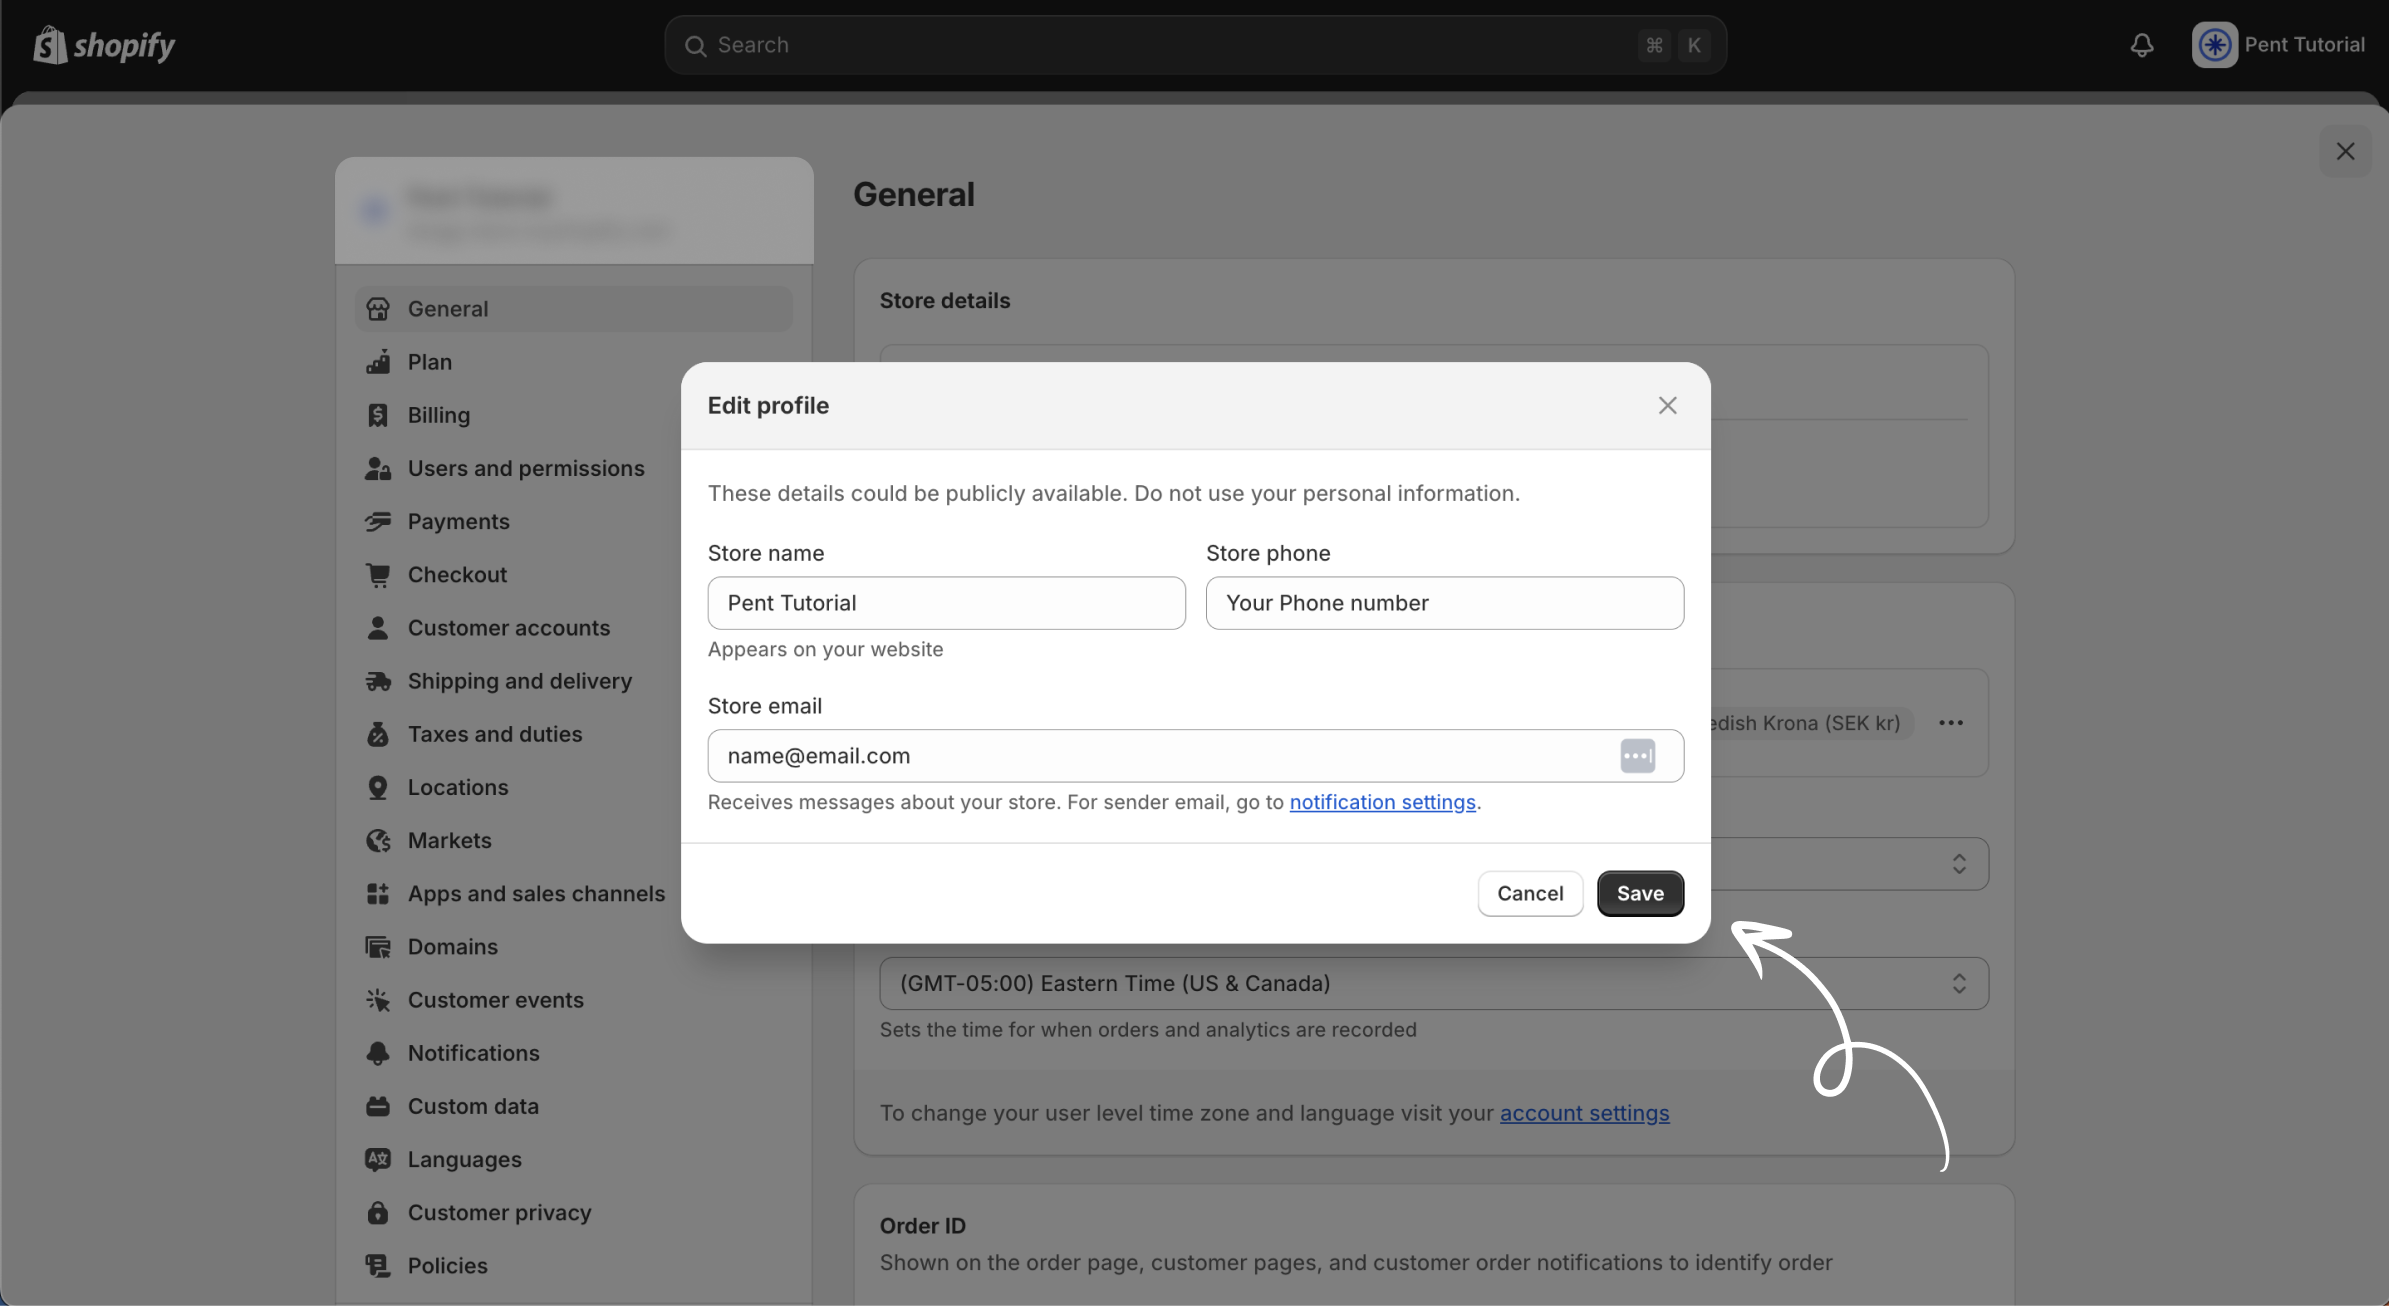Viewport: 2389px width, 1306px height.
Task: Click the Users and permissions icon
Action: [378, 468]
